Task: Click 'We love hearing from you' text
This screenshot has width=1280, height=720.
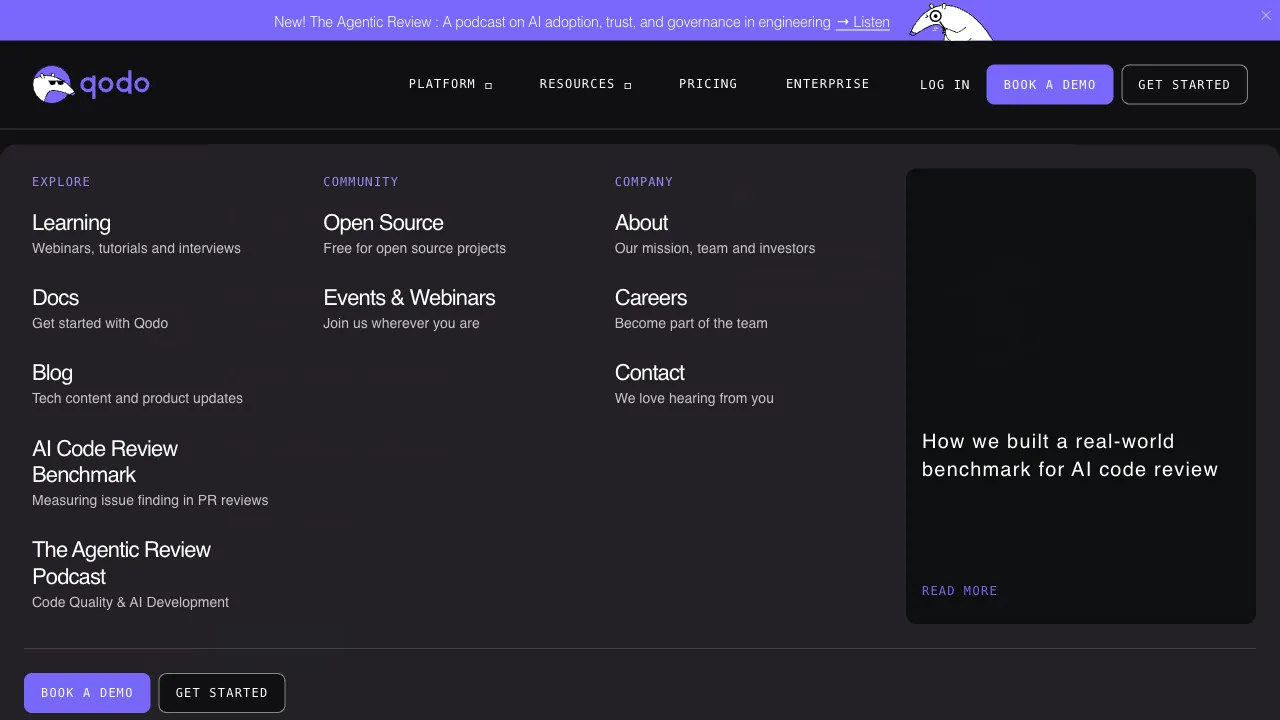Action: (x=694, y=398)
